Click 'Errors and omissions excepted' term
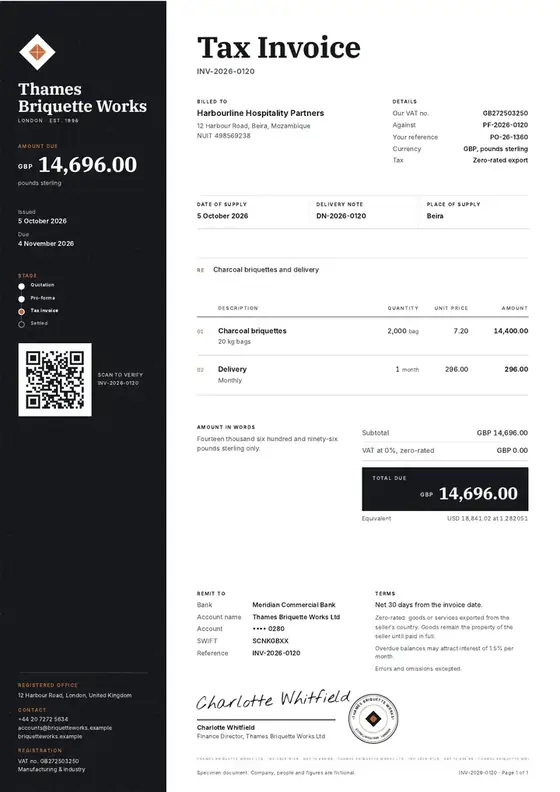The image size is (560, 792). tap(418, 669)
